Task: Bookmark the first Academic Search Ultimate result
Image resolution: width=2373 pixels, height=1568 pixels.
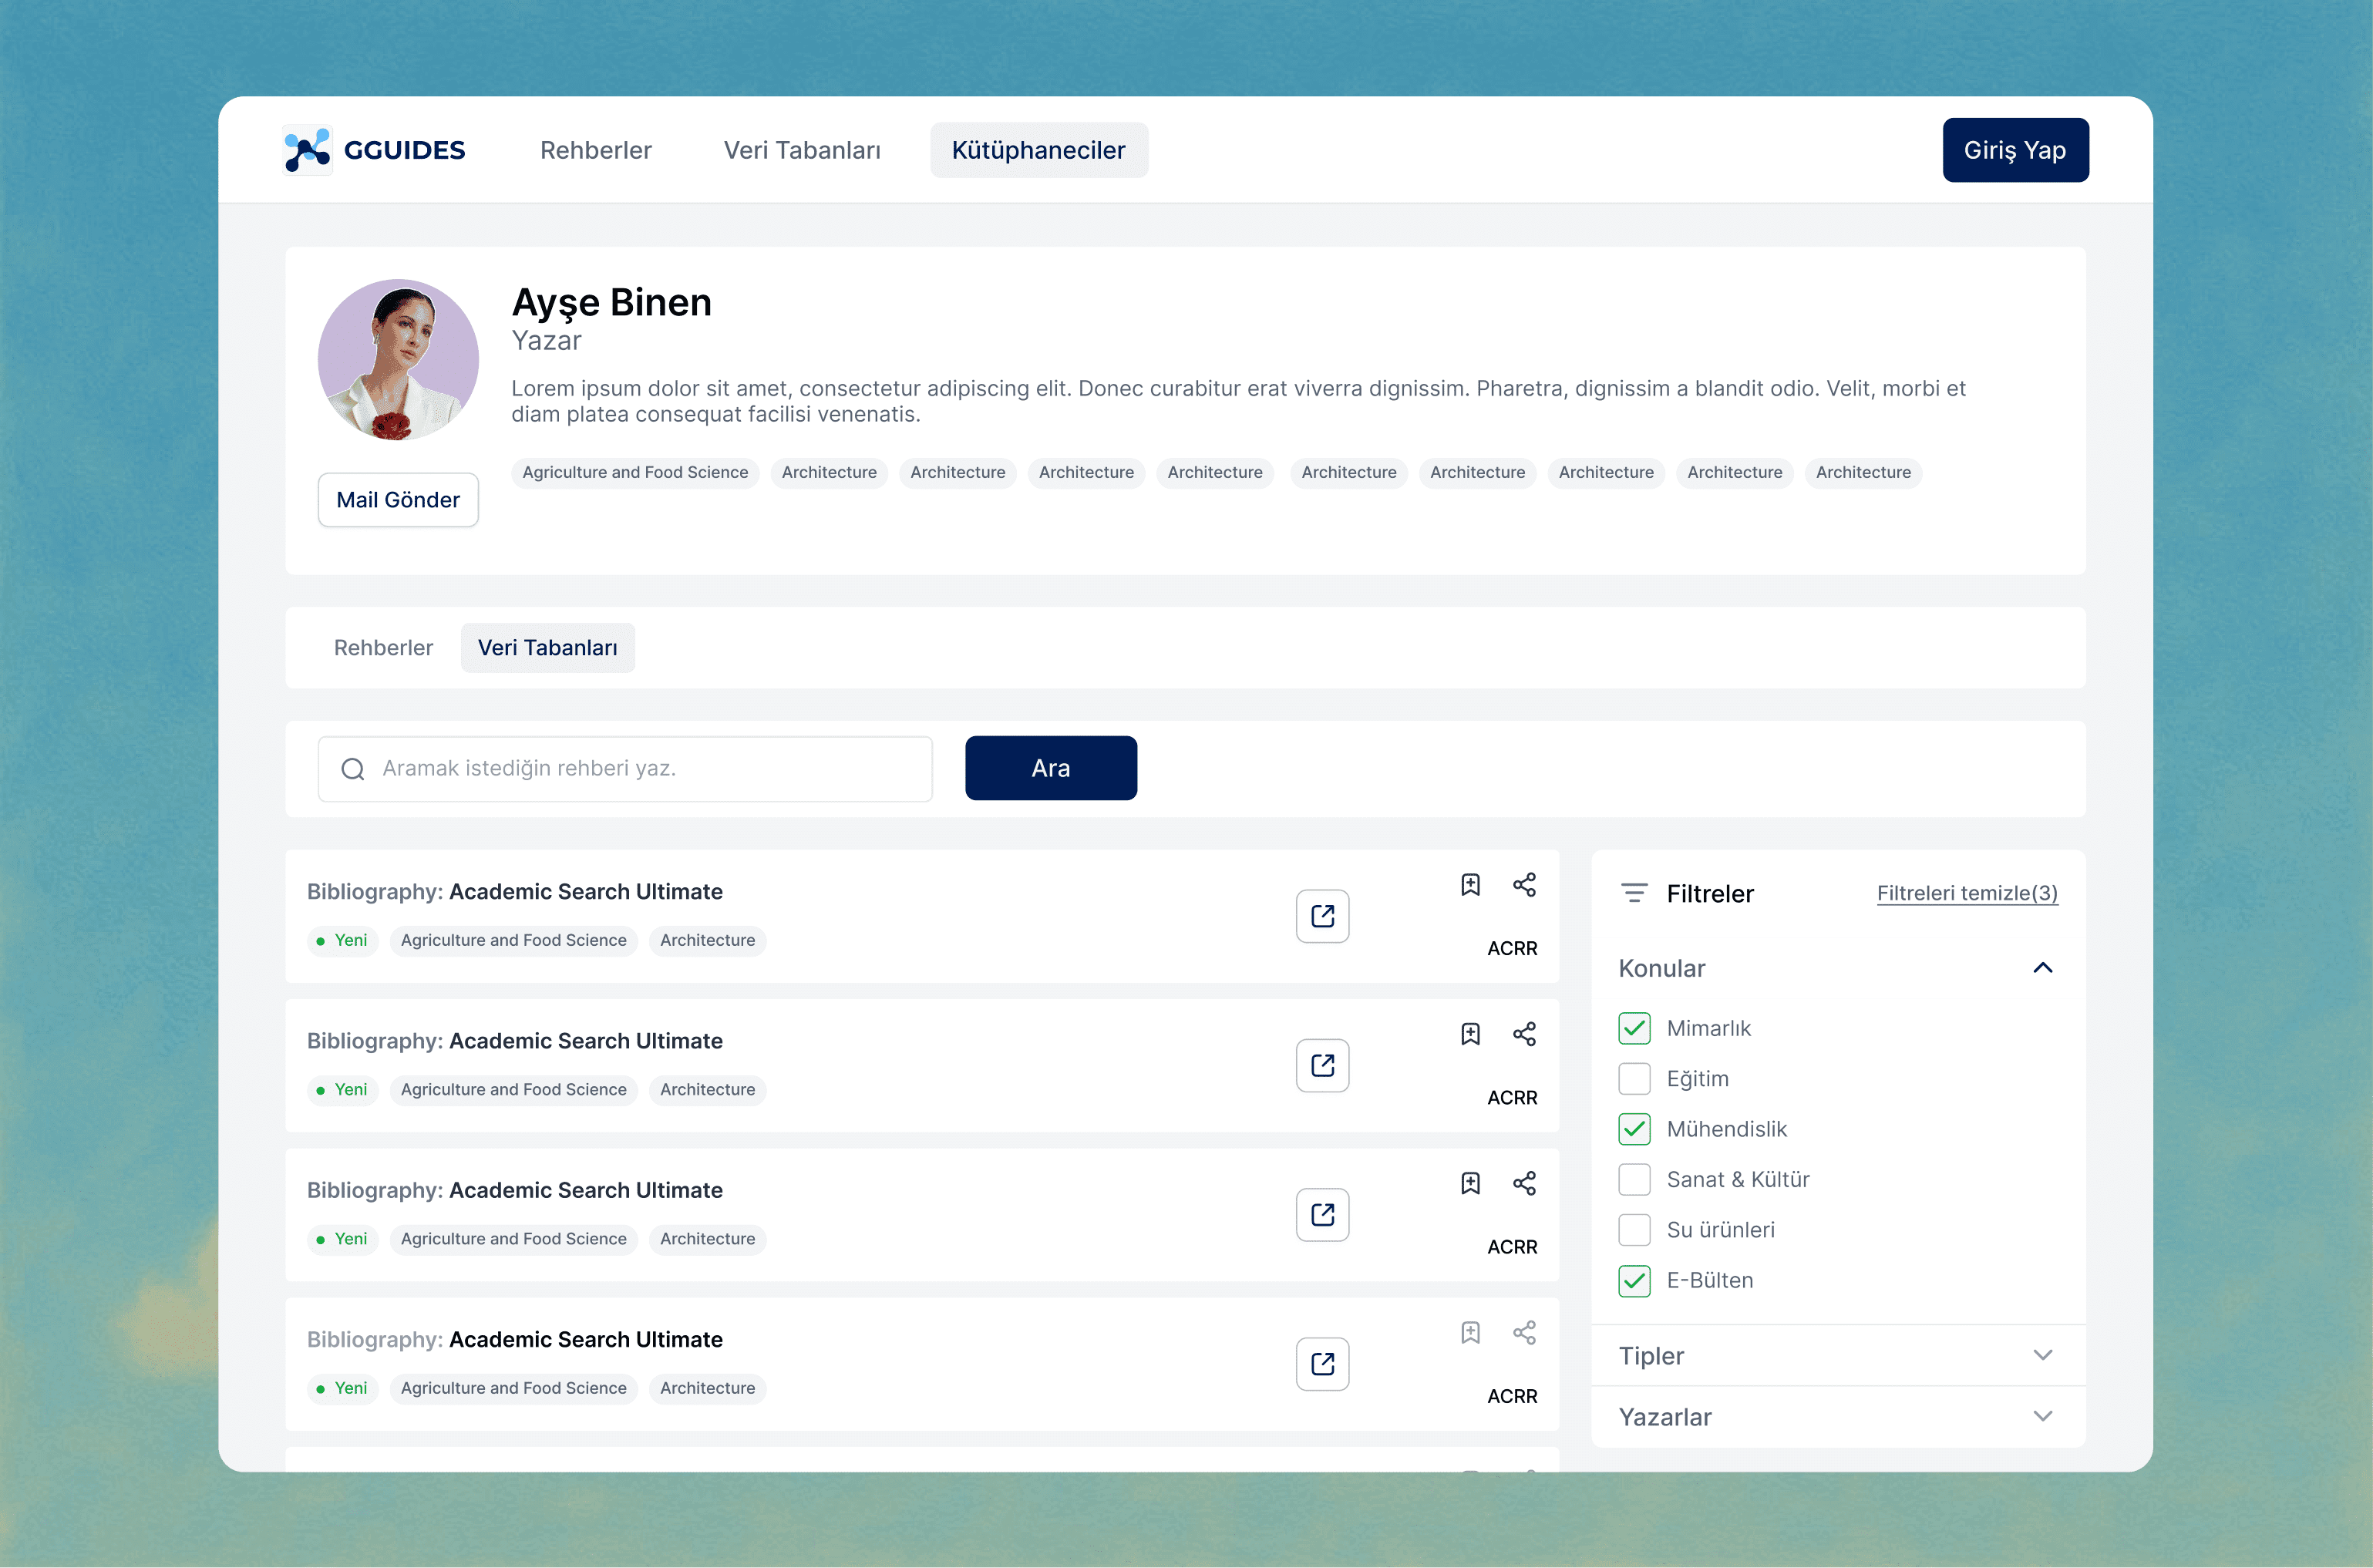Action: [1470, 884]
